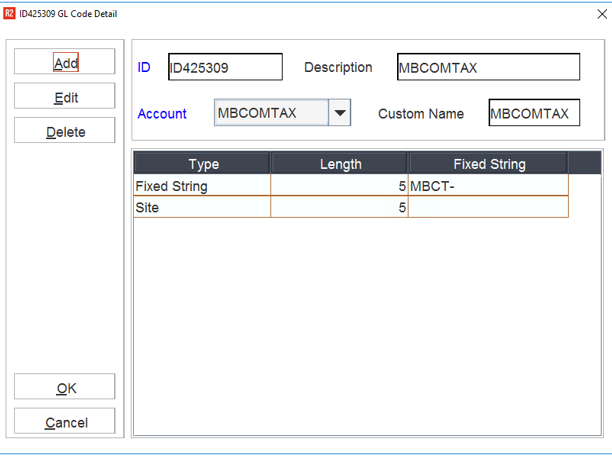Click into the Description field
The image size is (612, 456).
pyautogui.click(x=488, y=68)
